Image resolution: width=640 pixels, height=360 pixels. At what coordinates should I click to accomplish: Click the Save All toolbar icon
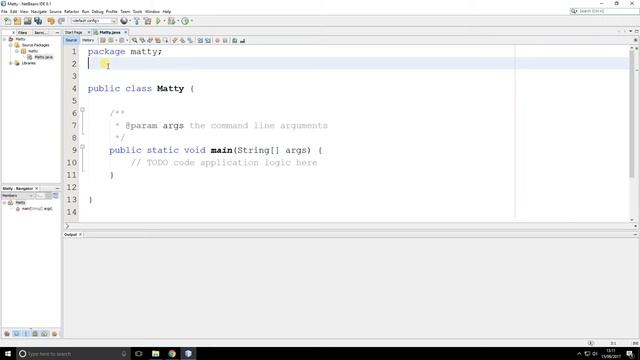(x=38, y=21)
